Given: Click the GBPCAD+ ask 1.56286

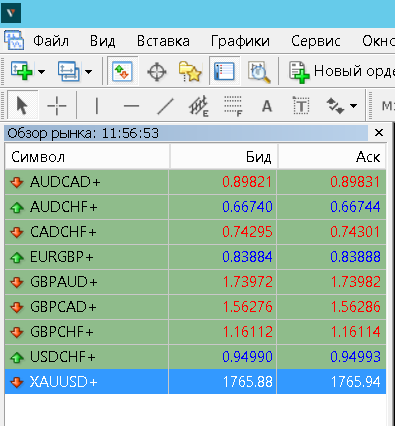Looking at the screenshot, I should pyautogui.click(x=355, y=307).
